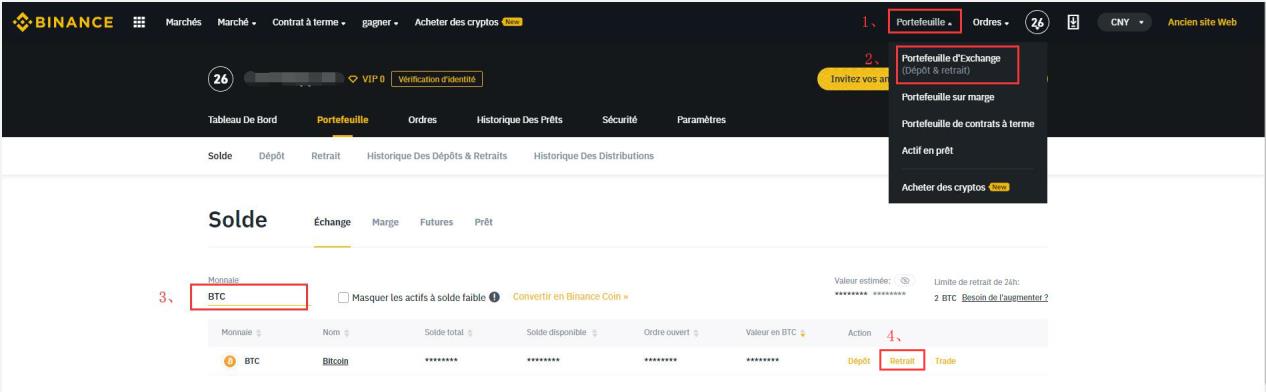Open the Tableau De Bord tab
This screenshot has height=392, width=1266.
pos(241,120)
